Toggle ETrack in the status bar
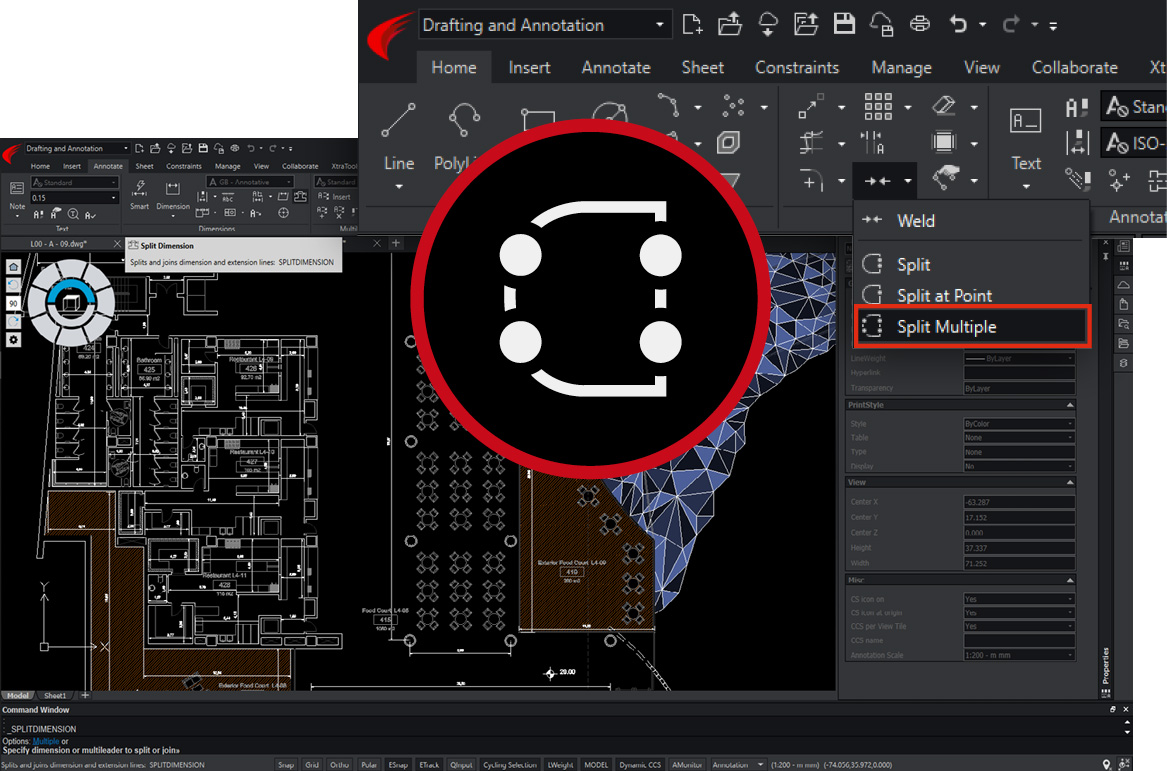 click(x=429, y=764)
